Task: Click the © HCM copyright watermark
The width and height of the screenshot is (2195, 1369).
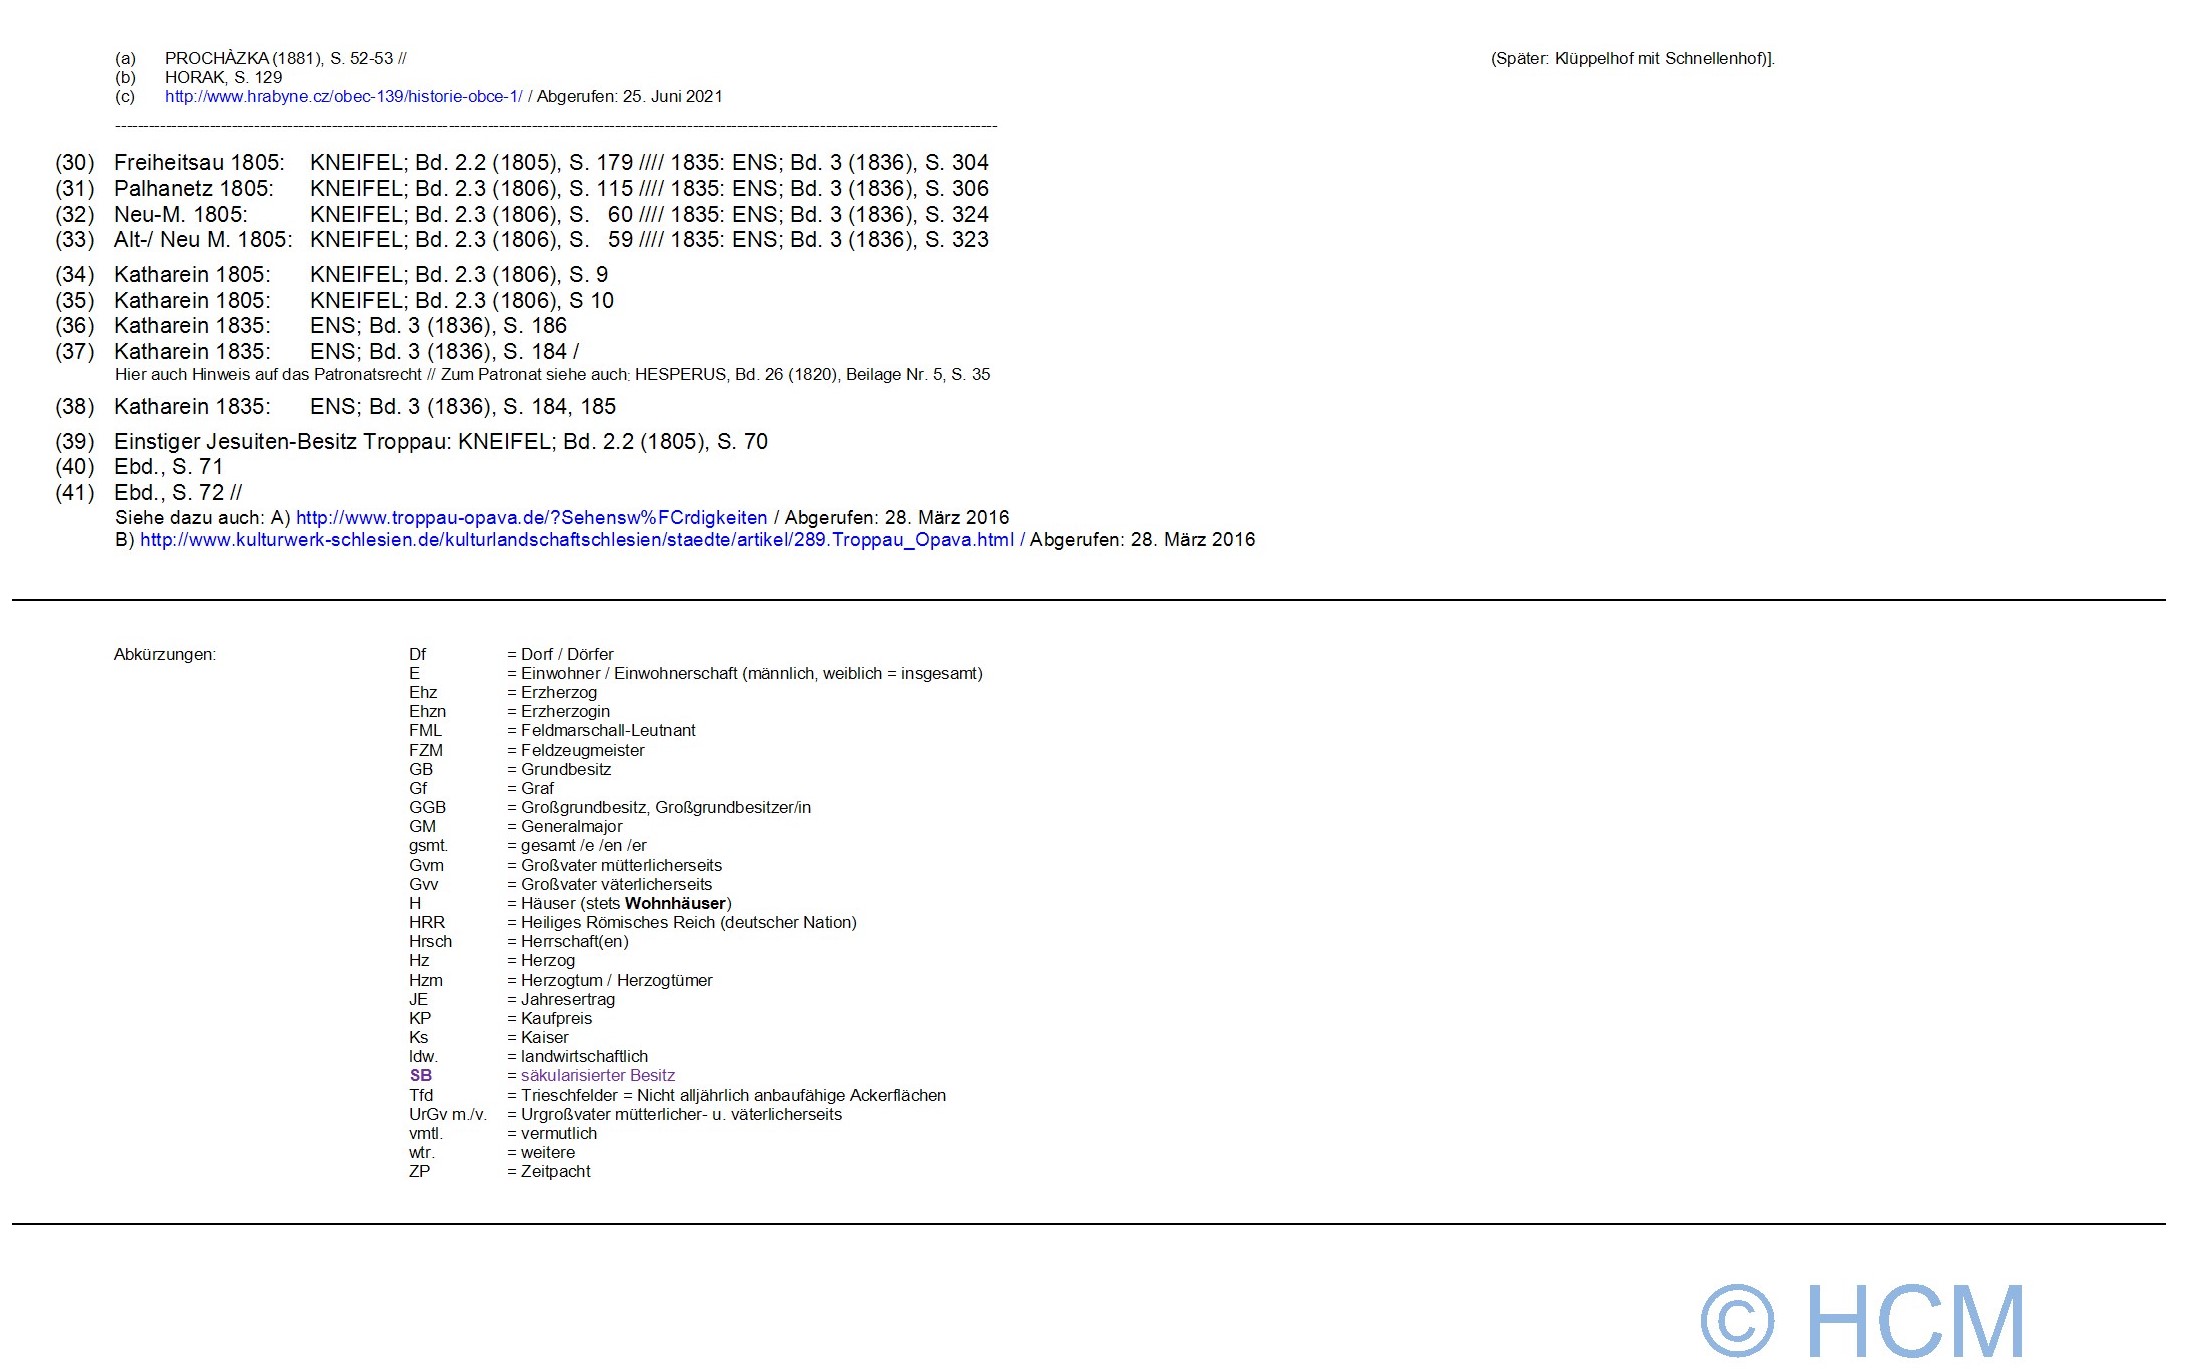Action: [x=1862, y=1320]
